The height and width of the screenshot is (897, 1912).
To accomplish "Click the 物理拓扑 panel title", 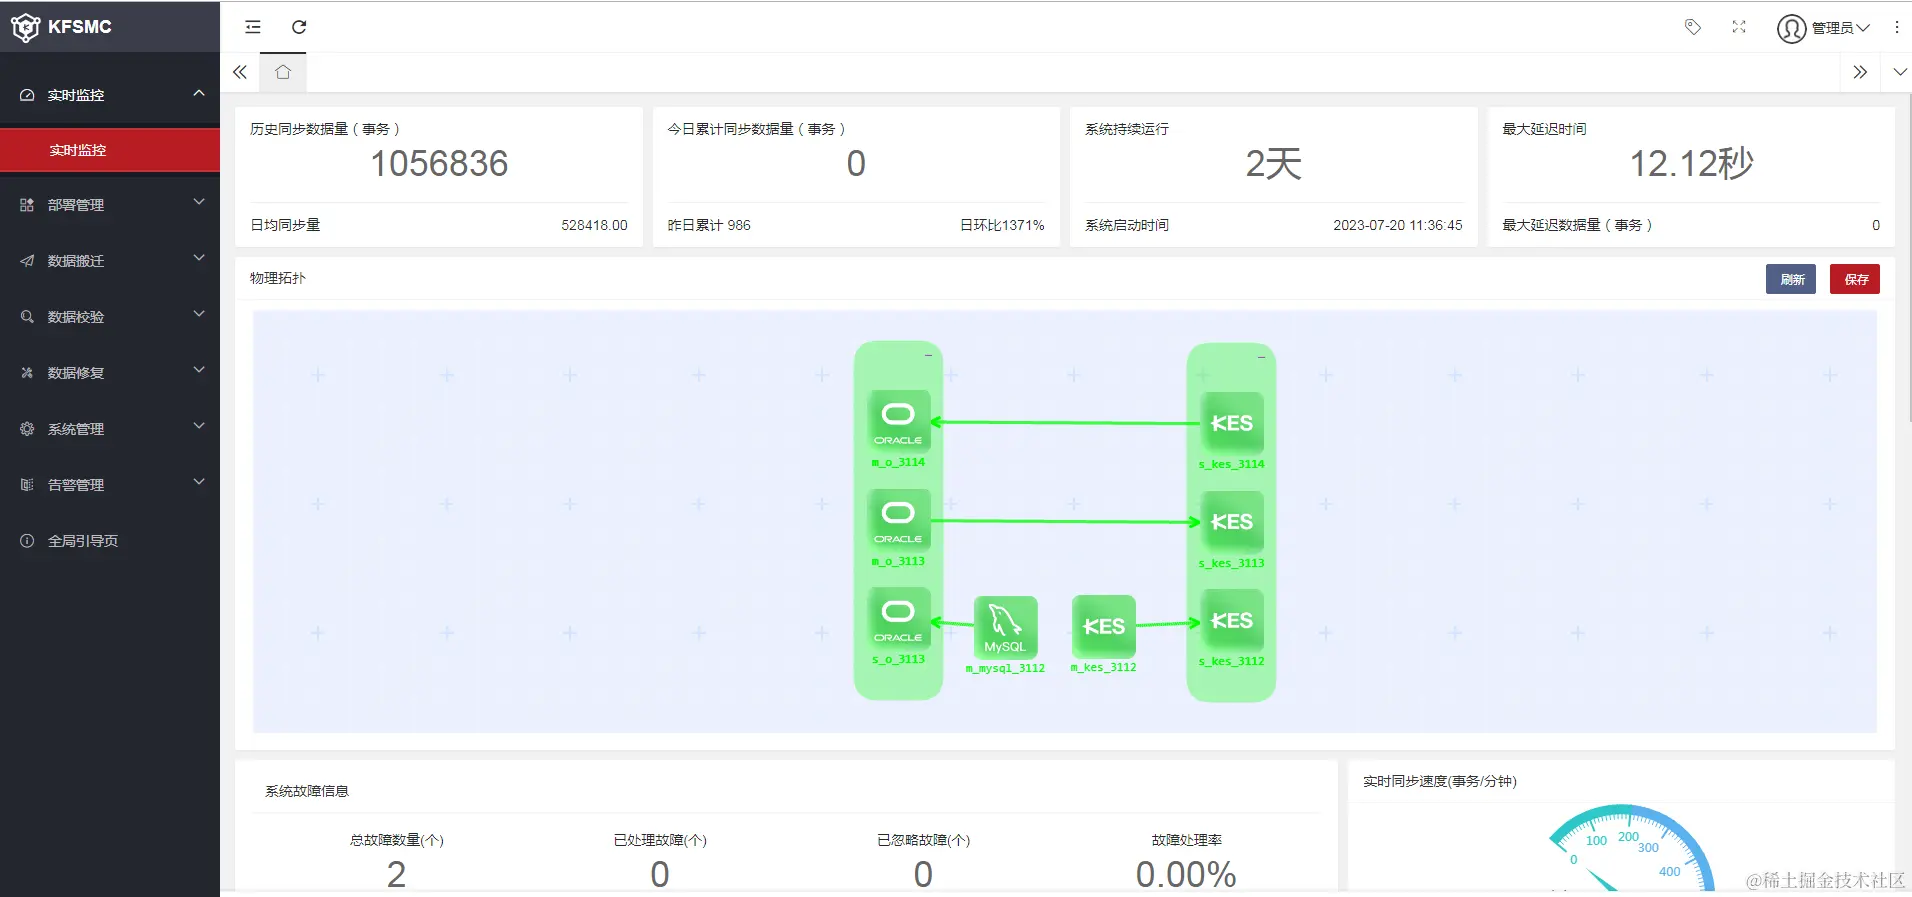I will [x=278, y=278].
